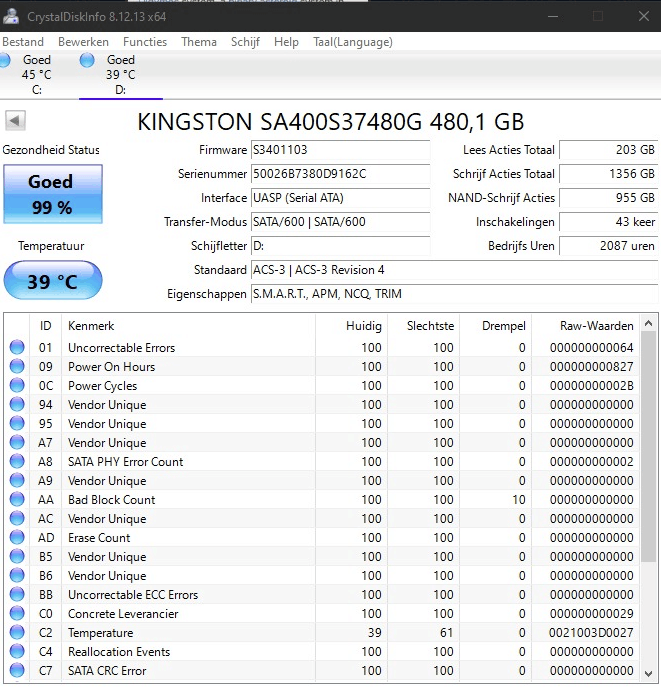Click scrollbar down arrow in attribute list
Image resolution: width=661 pixels, height=687 pixels.
pos(649,673)
